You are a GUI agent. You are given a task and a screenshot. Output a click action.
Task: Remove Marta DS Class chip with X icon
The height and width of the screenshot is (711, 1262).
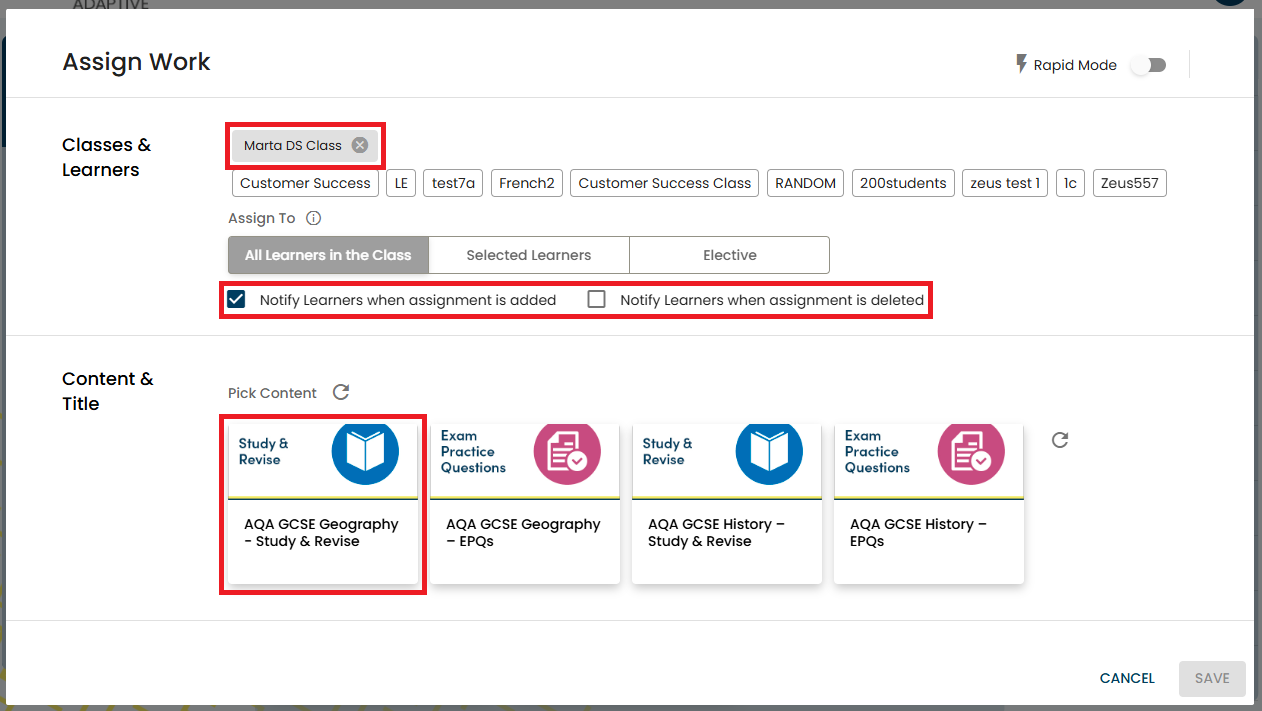pos(360,145)
